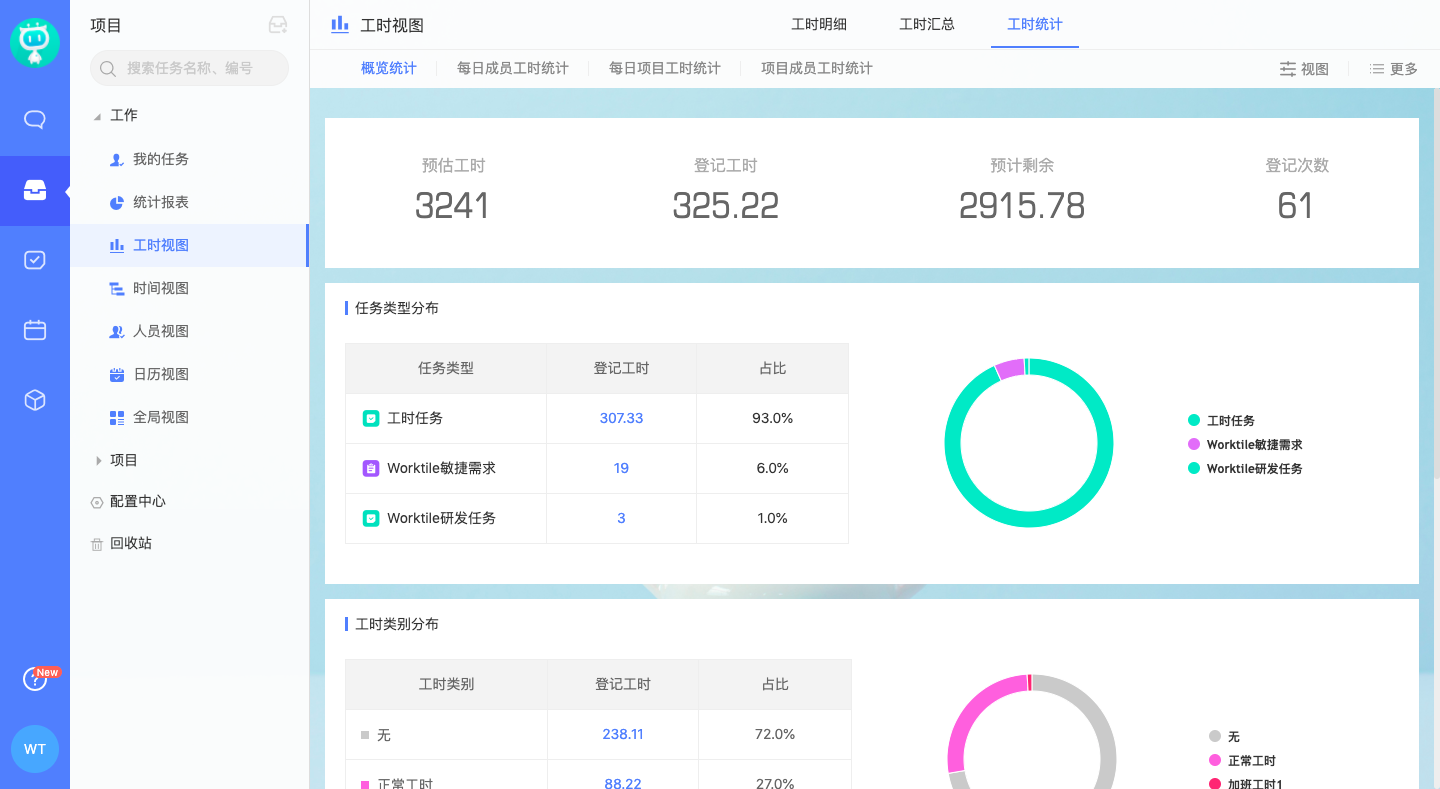Expand the 项目 tree section

[x=98, y=460]
